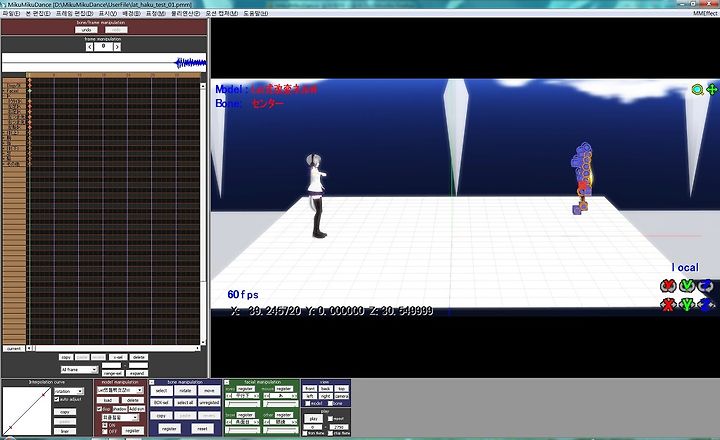Toggle the auto adjust checkbox
This screenshot has height=440, width=720.
56,399
